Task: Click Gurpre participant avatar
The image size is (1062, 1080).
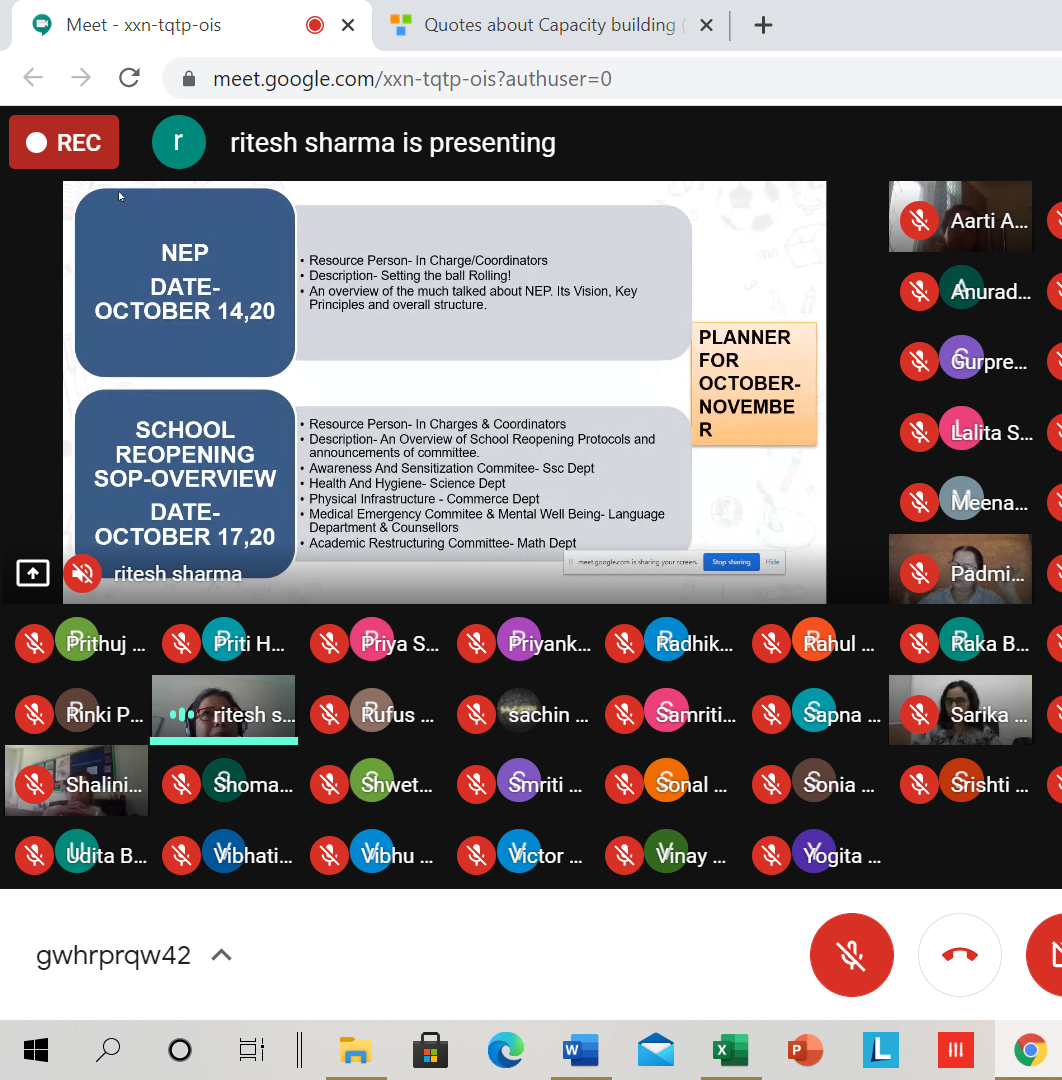Action: click(961, 357)
